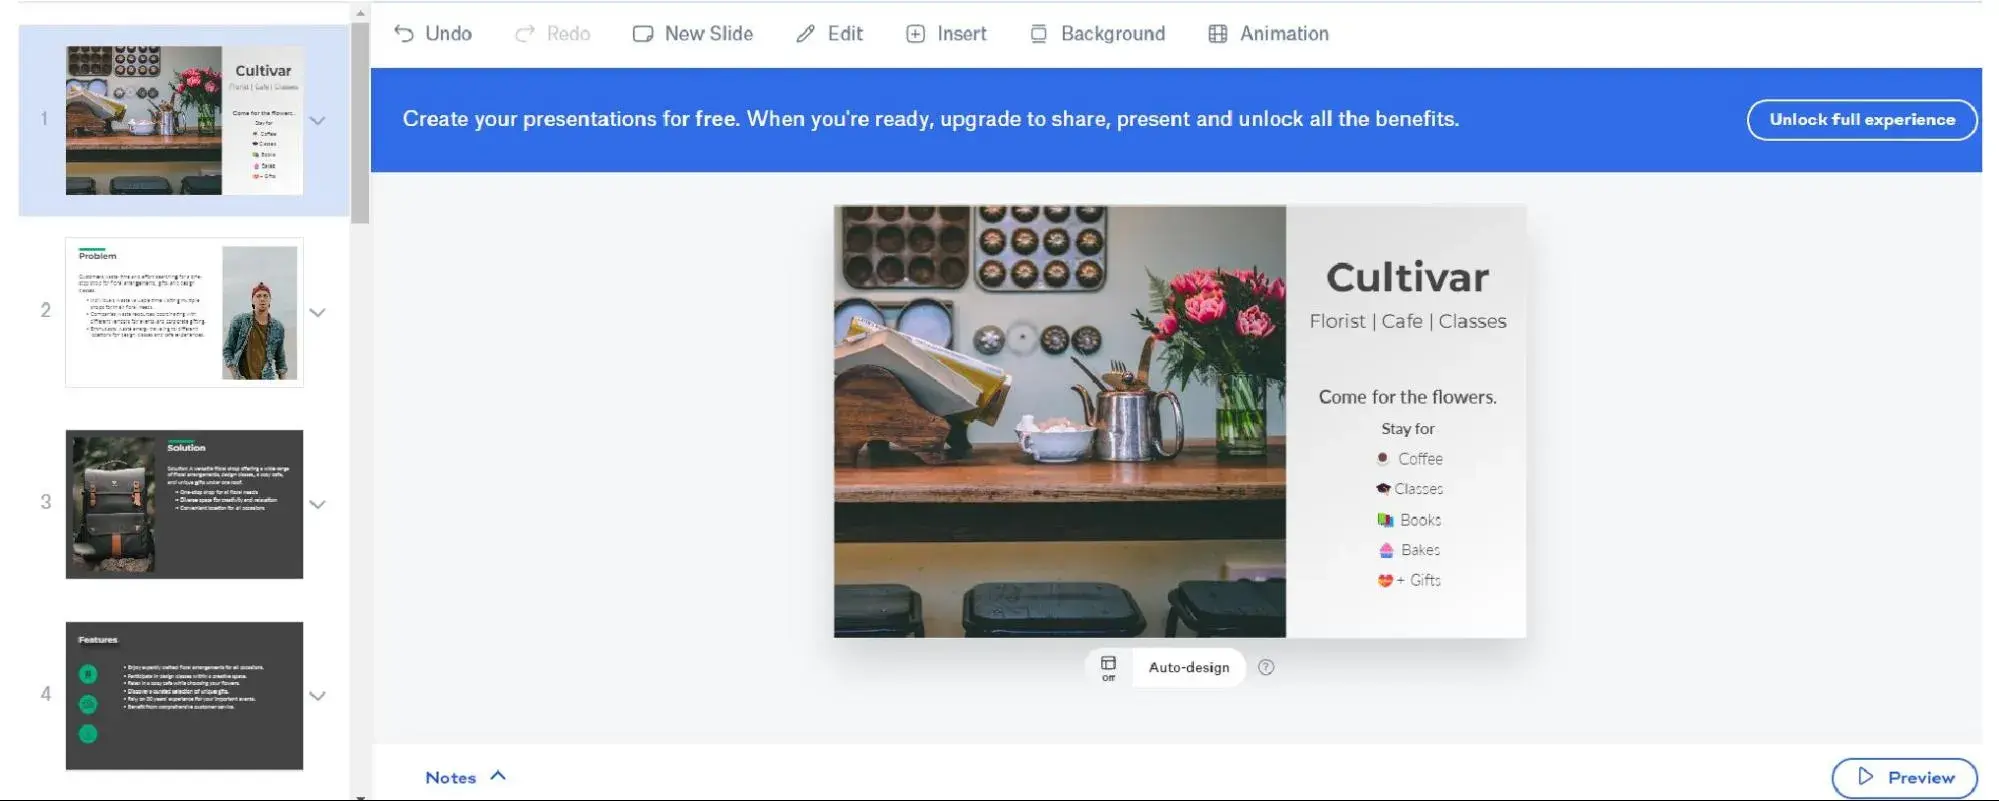Open the Background tool icon
The image size is (1999, 801).
coord(1039,34)
